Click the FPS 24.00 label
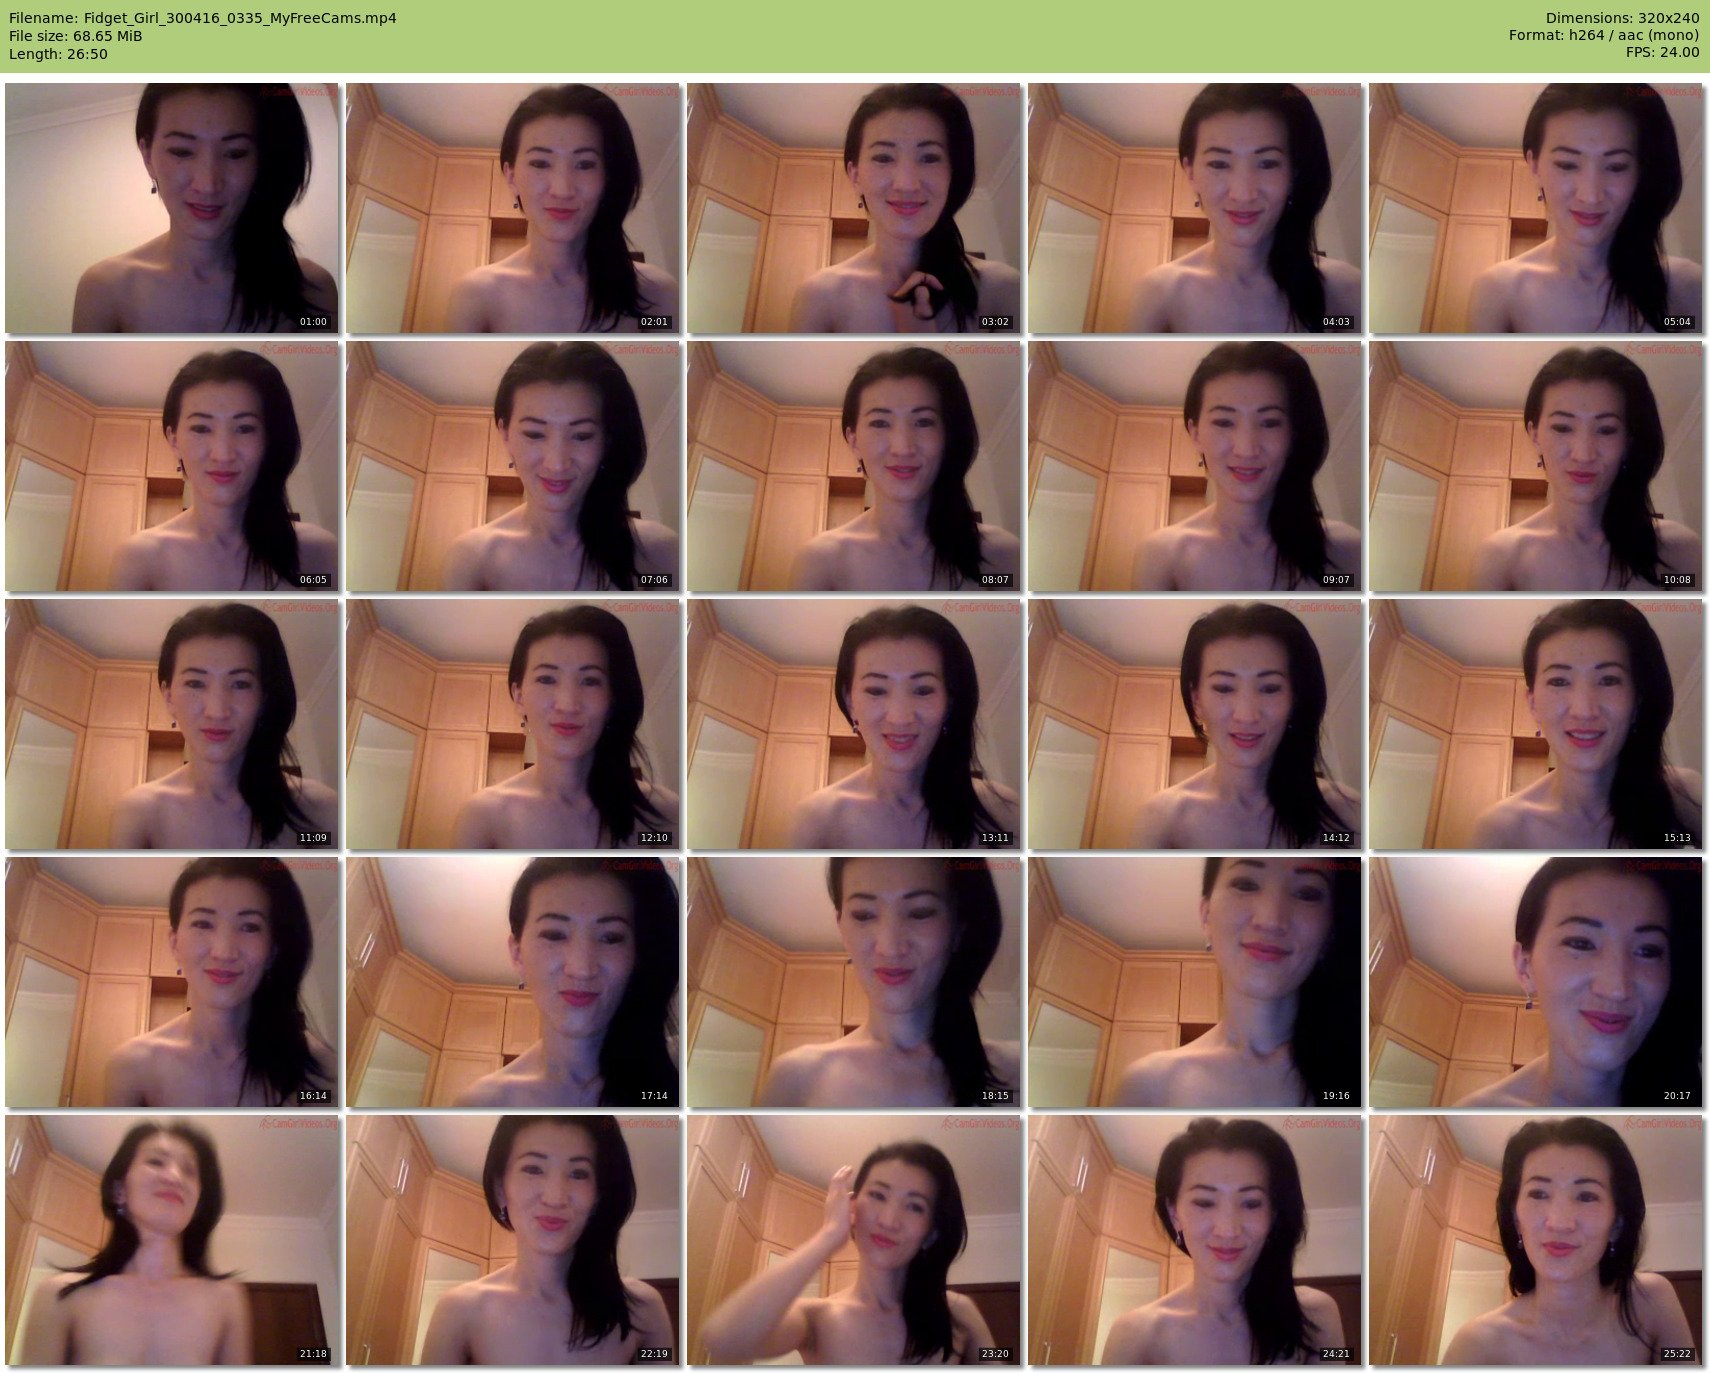This screenshot has height=1373, width=1710. 1662,52
